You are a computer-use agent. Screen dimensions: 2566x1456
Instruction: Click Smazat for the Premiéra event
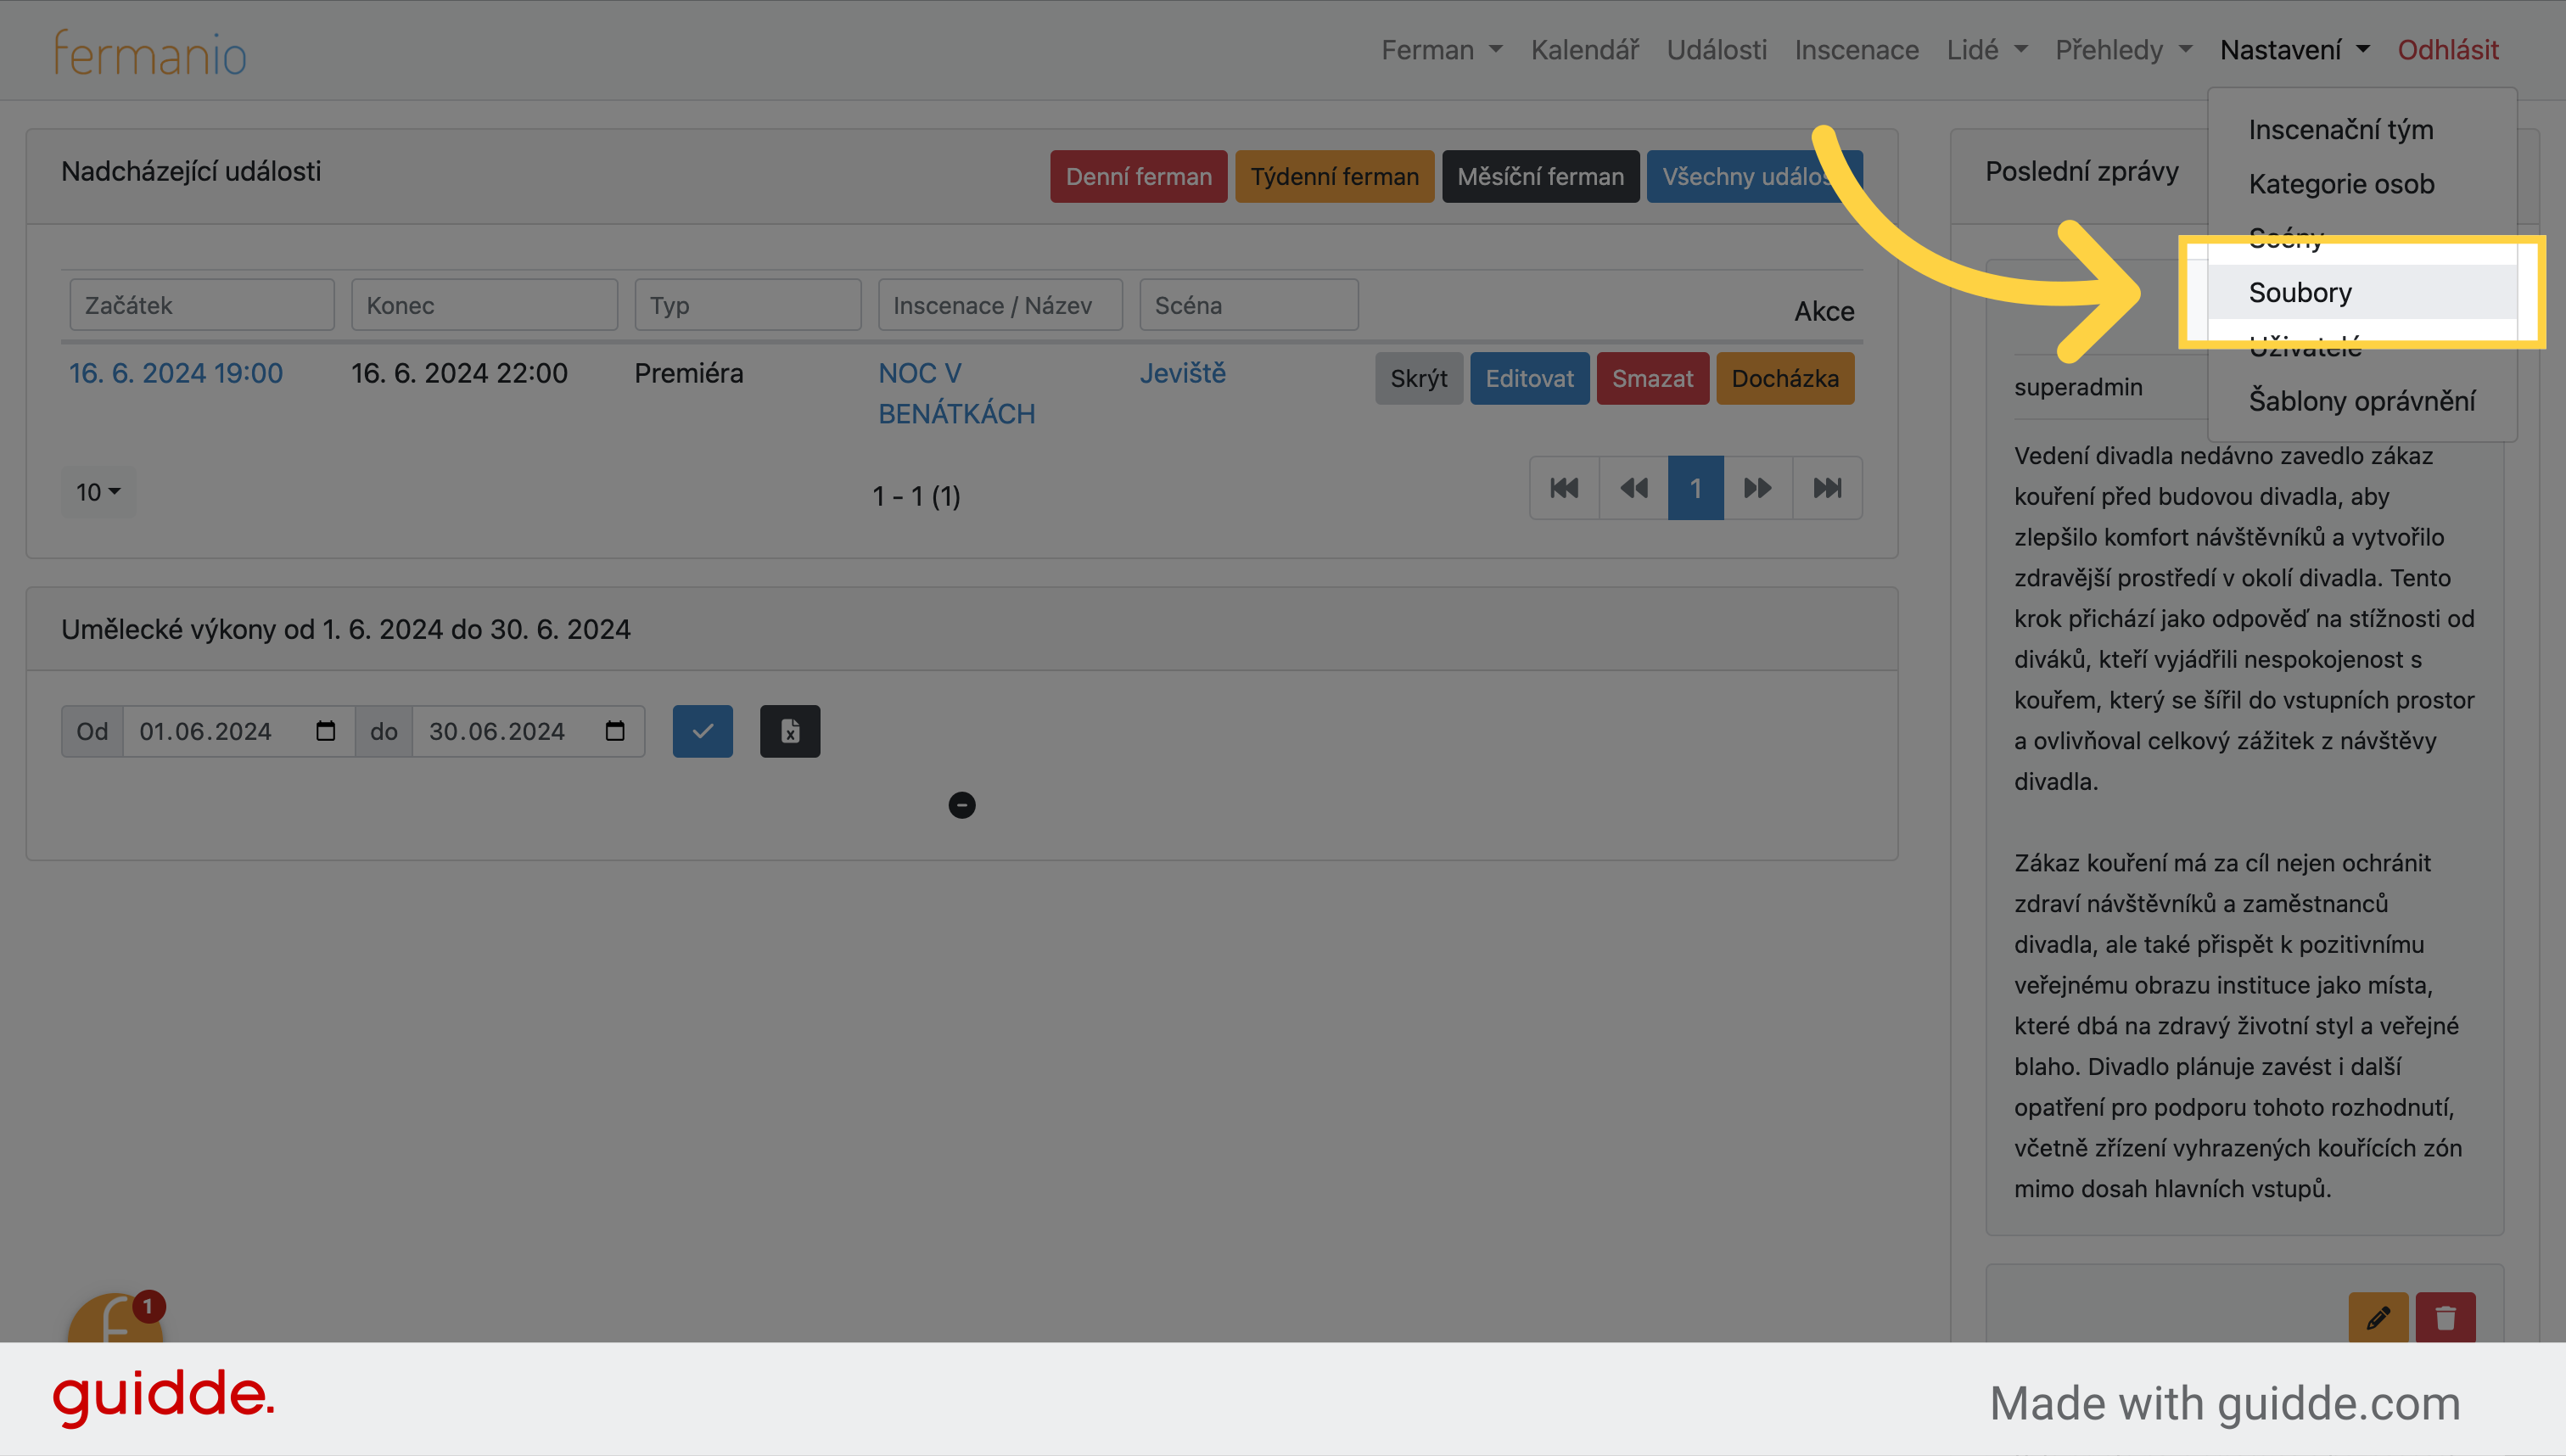point(1652,379)
